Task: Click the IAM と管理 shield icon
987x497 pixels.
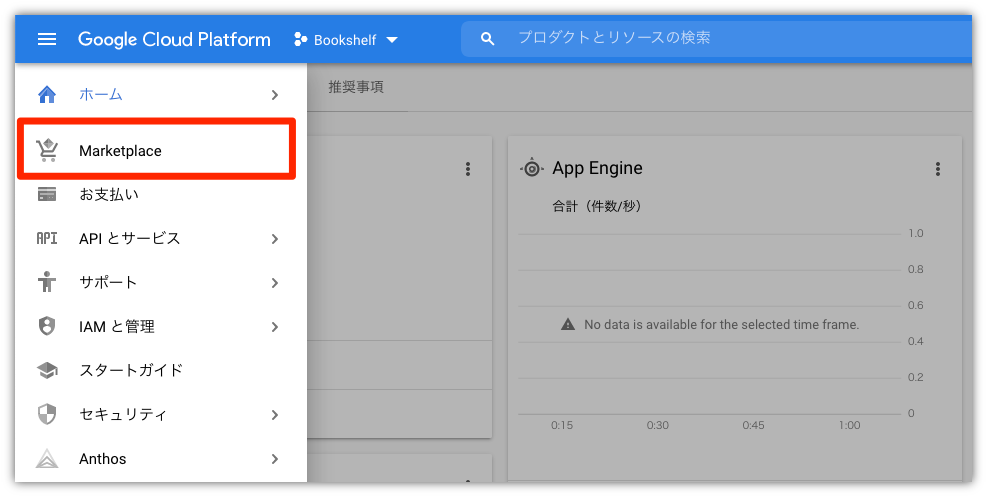Action: click(x=47, y=327)
